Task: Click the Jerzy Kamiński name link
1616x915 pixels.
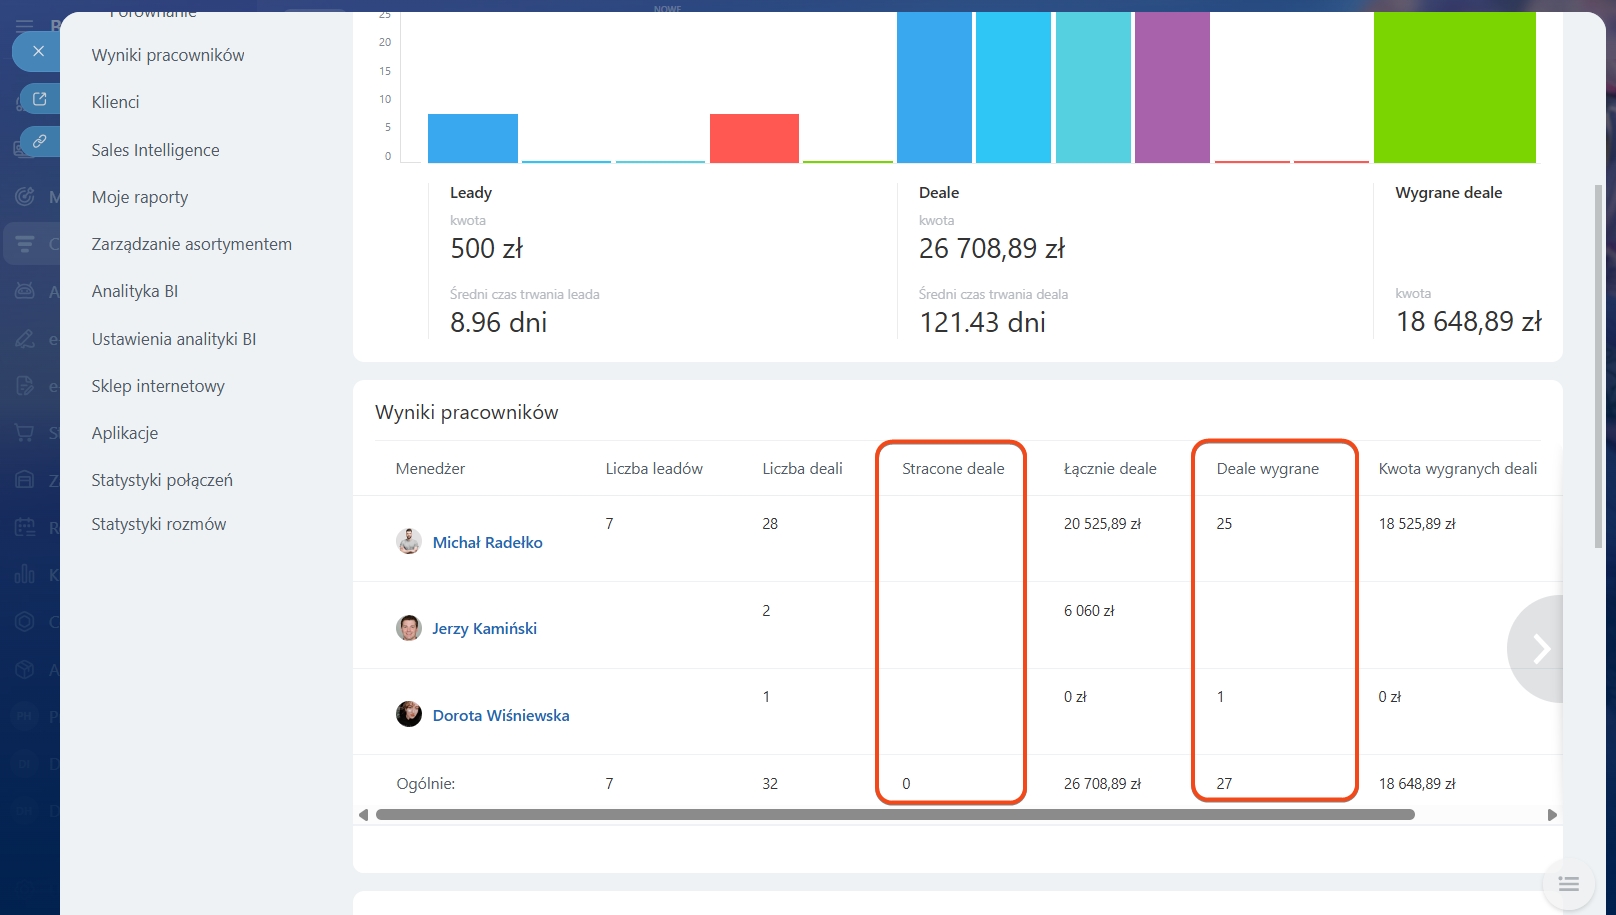Action: [x=484, y=628]
